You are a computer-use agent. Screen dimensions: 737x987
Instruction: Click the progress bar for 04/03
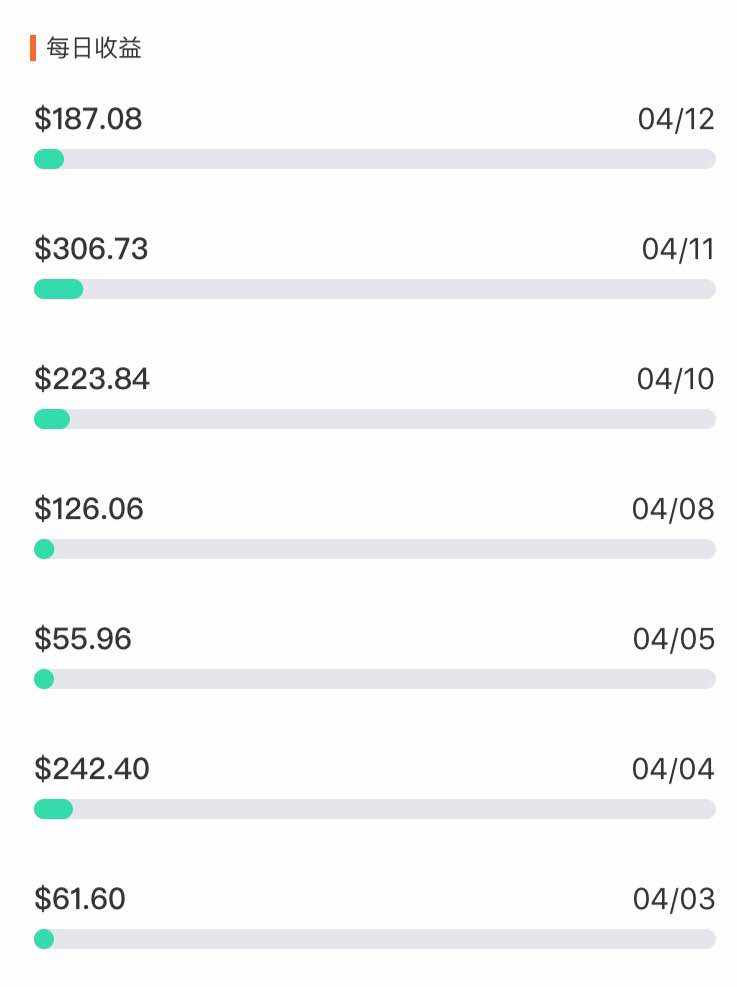[375, 939]
